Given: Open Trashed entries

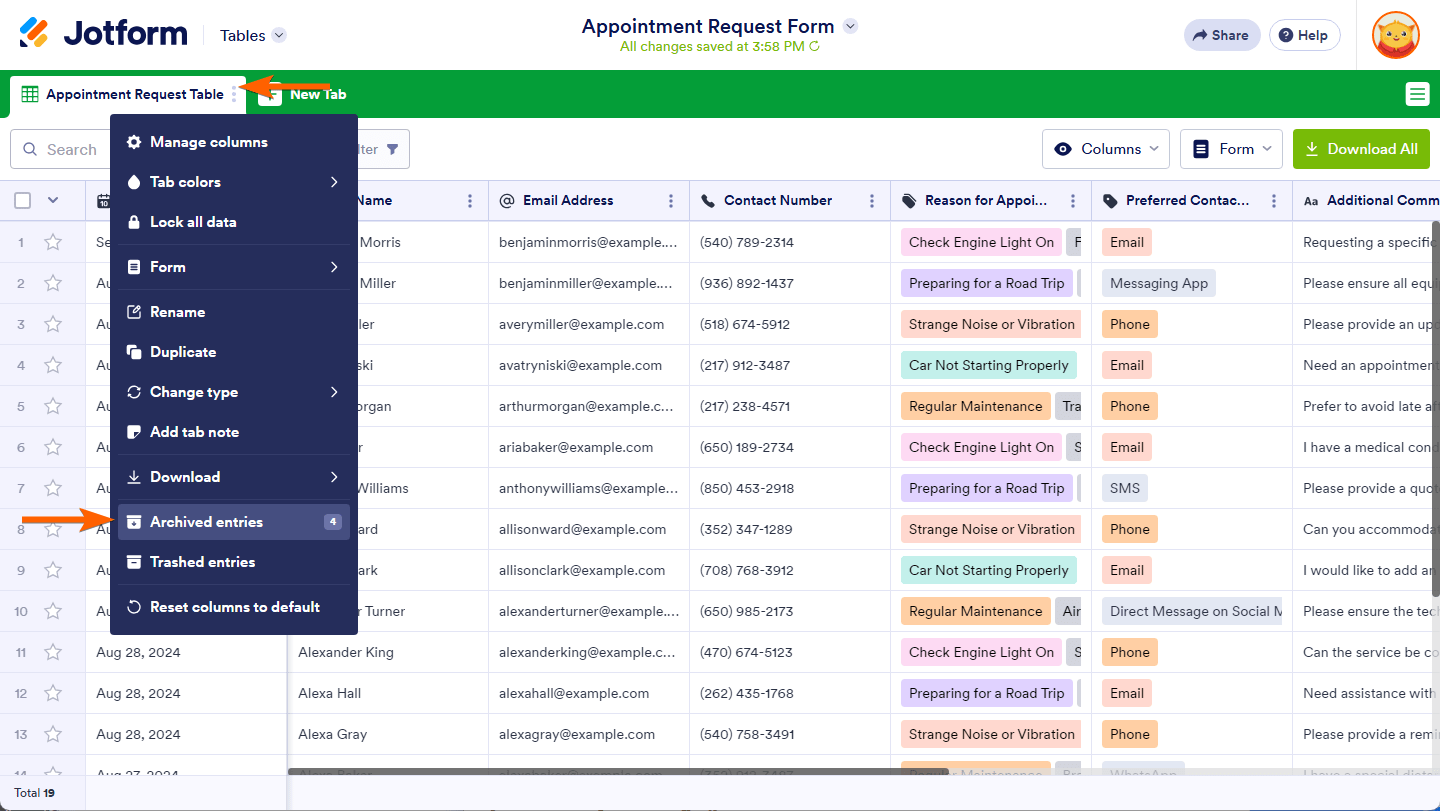Looking at the screenshot, I should (234, 562).
